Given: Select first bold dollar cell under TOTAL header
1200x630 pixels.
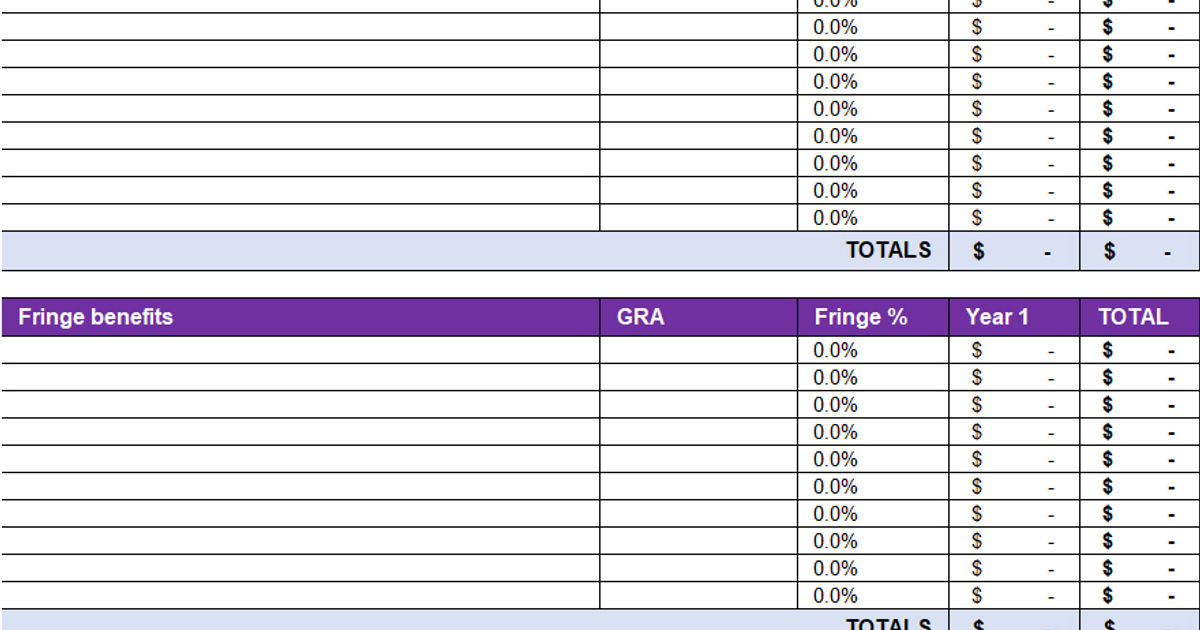Looking at the screenshot, I should [x=1139, y=350].
